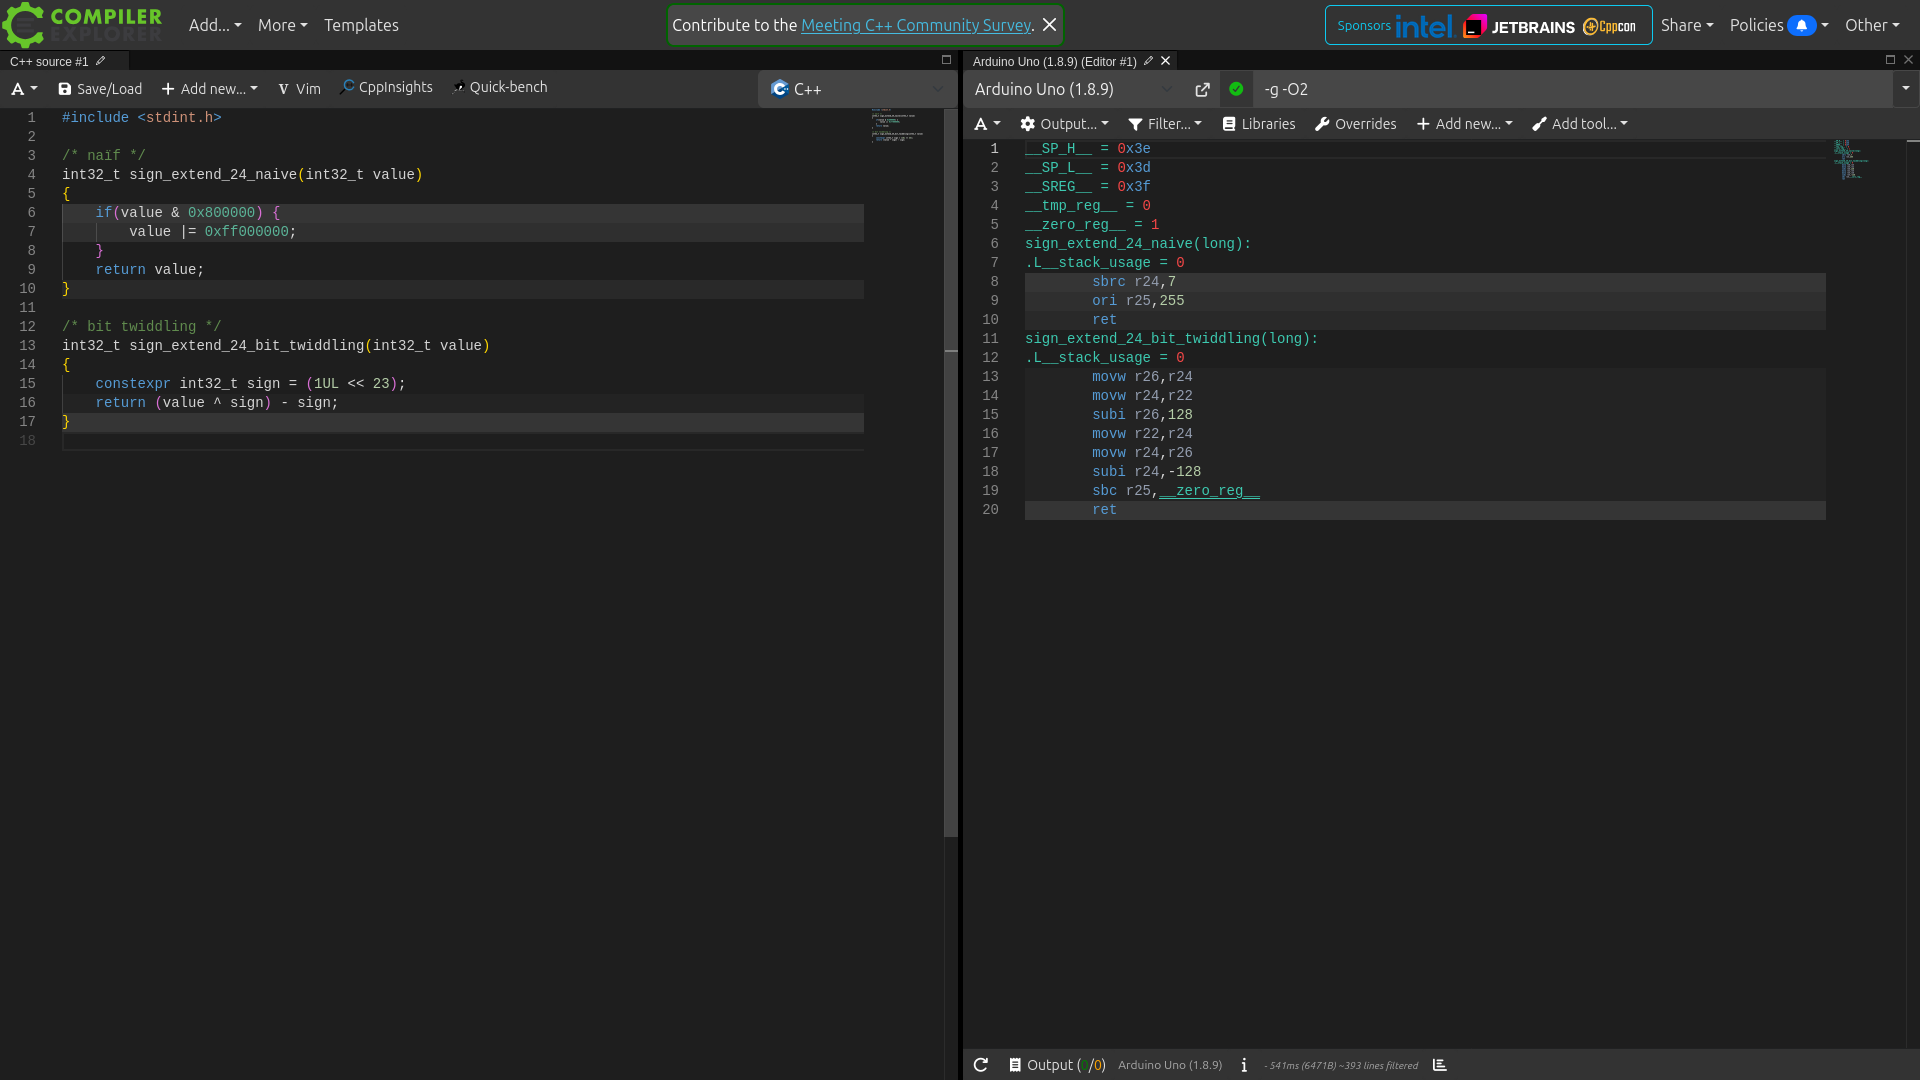Screen dimensions: 1920x1080
Task: Open the Templates menu item
Action: (x=361, y=25)
